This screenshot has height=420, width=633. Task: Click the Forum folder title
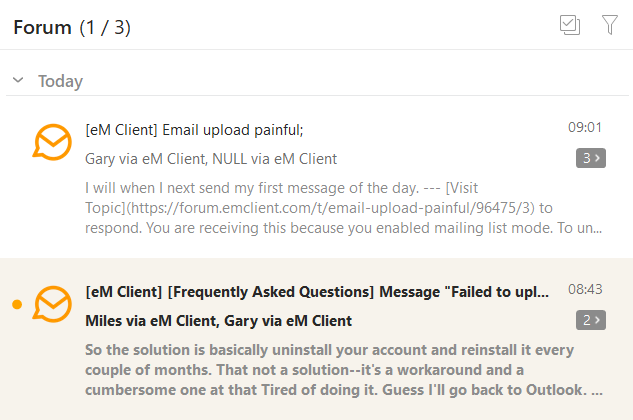click(x=42, y=27)
